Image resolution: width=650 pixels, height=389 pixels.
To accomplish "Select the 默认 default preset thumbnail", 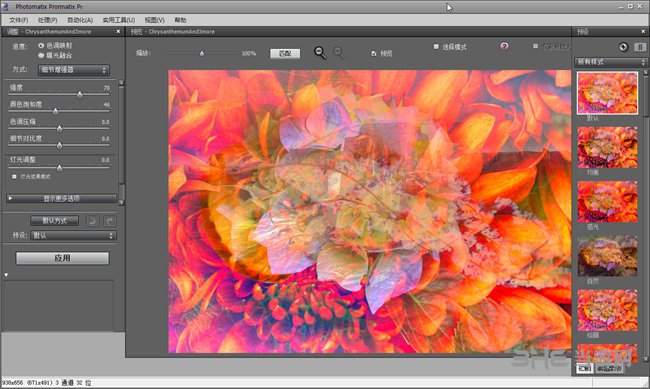I will click(x=607, y=93).
